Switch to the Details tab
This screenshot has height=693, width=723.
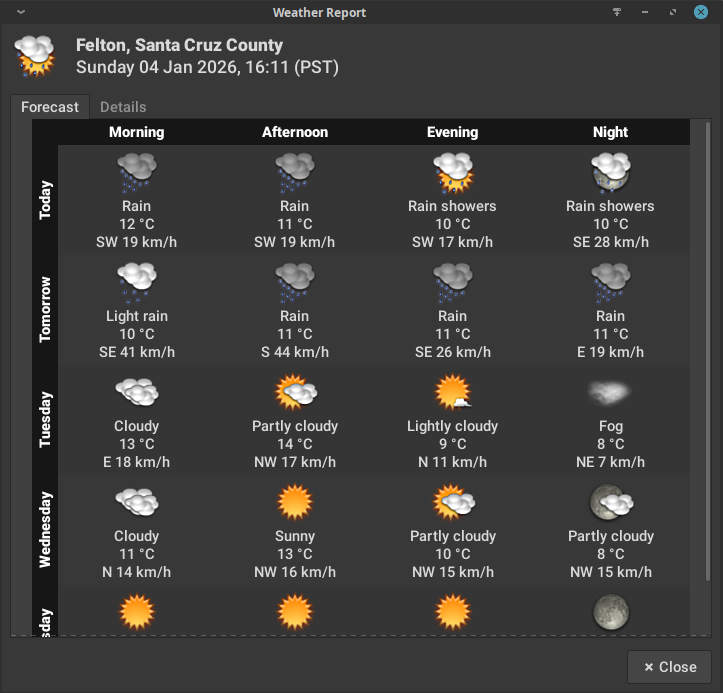point(123,107)
